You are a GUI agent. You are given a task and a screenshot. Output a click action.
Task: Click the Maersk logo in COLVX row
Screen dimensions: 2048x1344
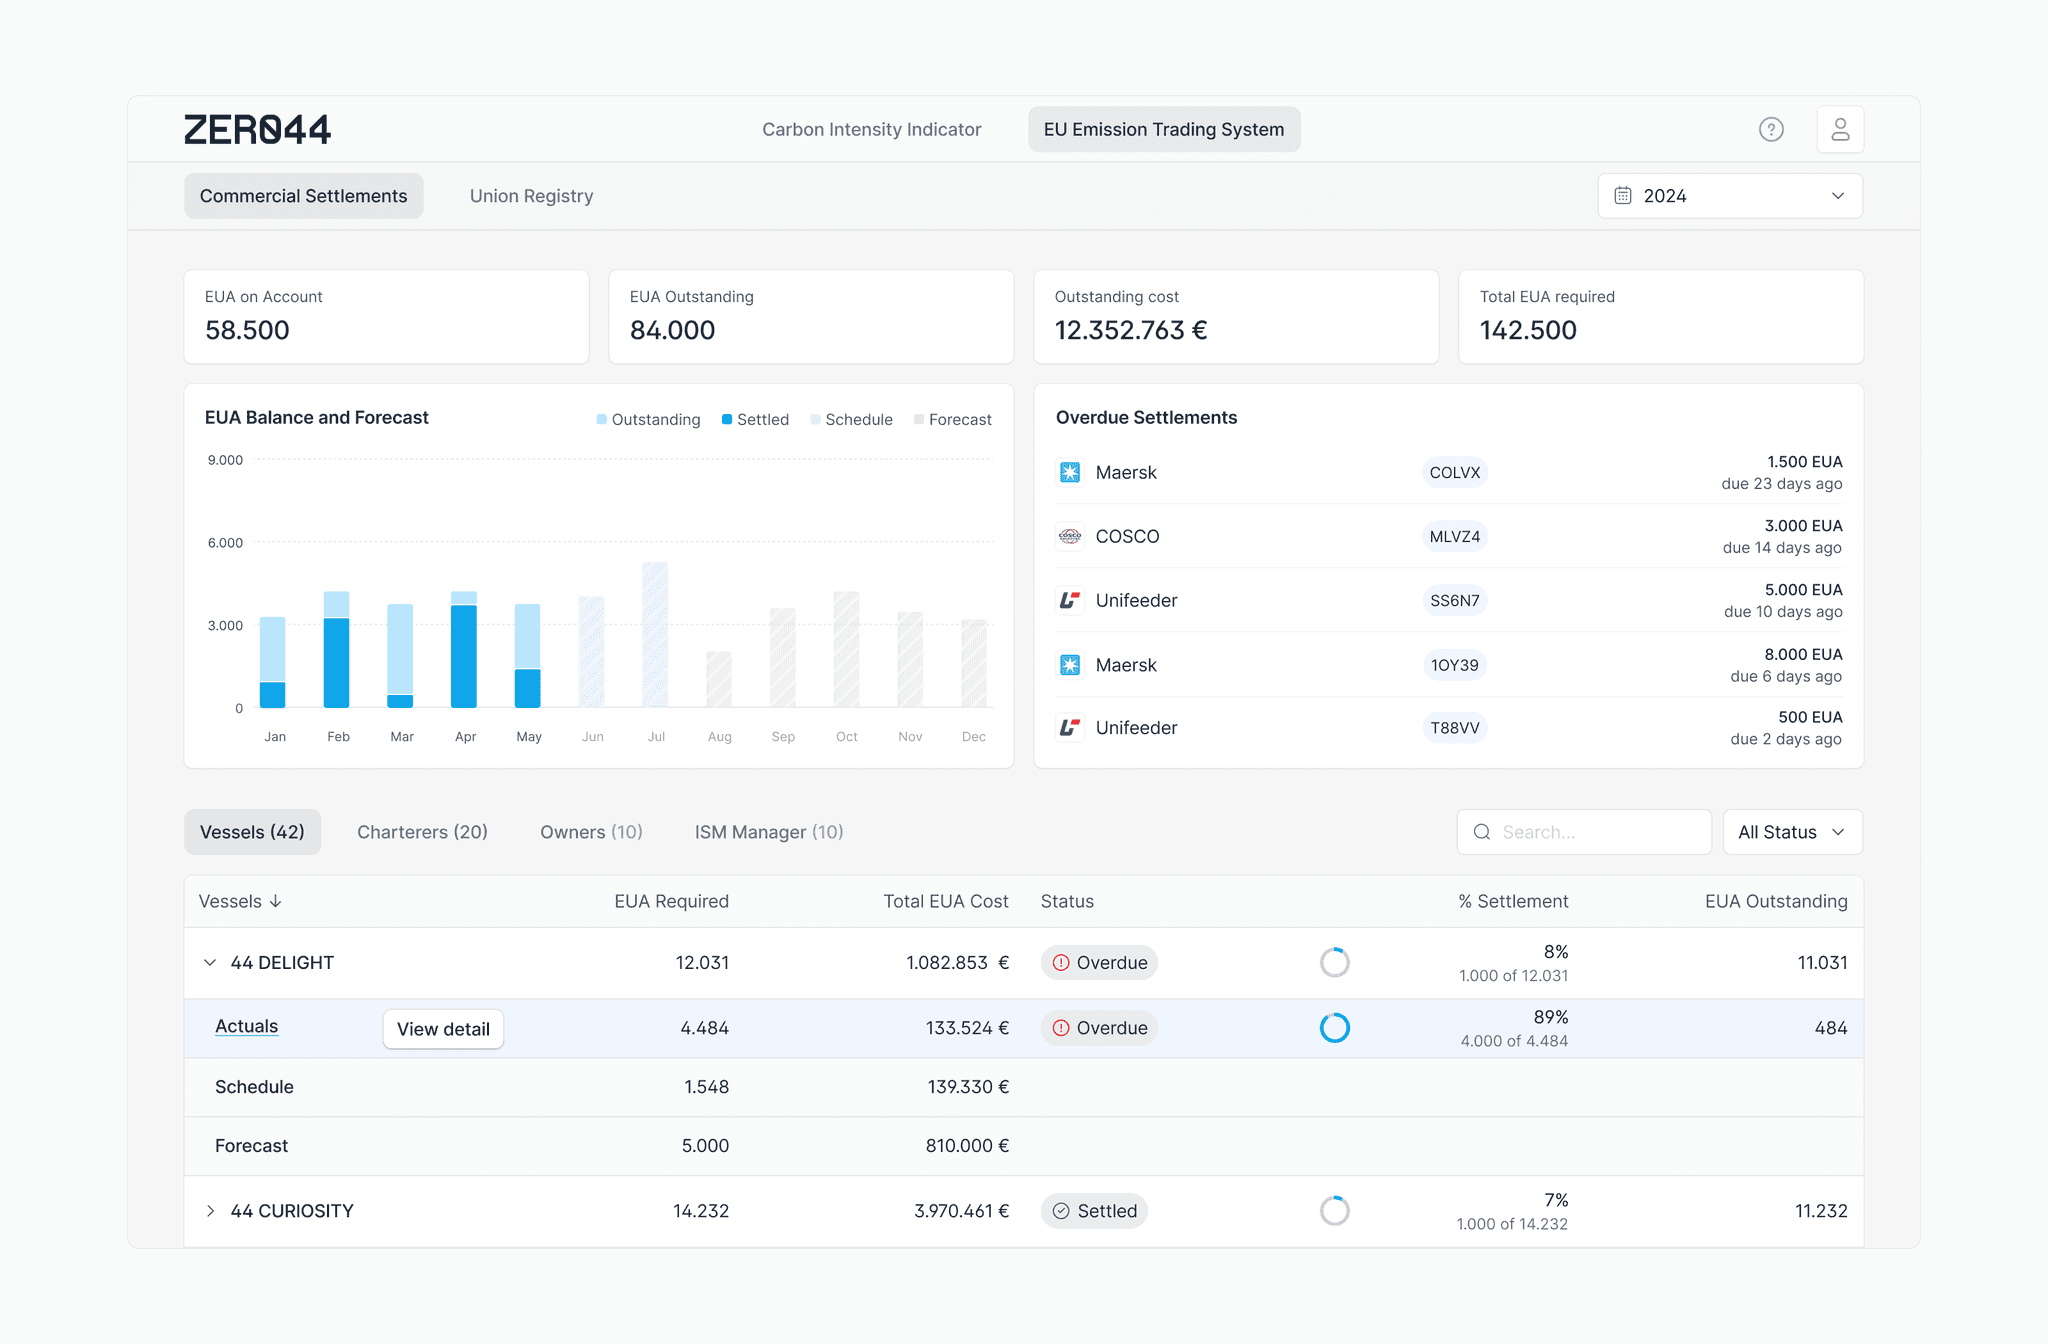[1070, 472]
